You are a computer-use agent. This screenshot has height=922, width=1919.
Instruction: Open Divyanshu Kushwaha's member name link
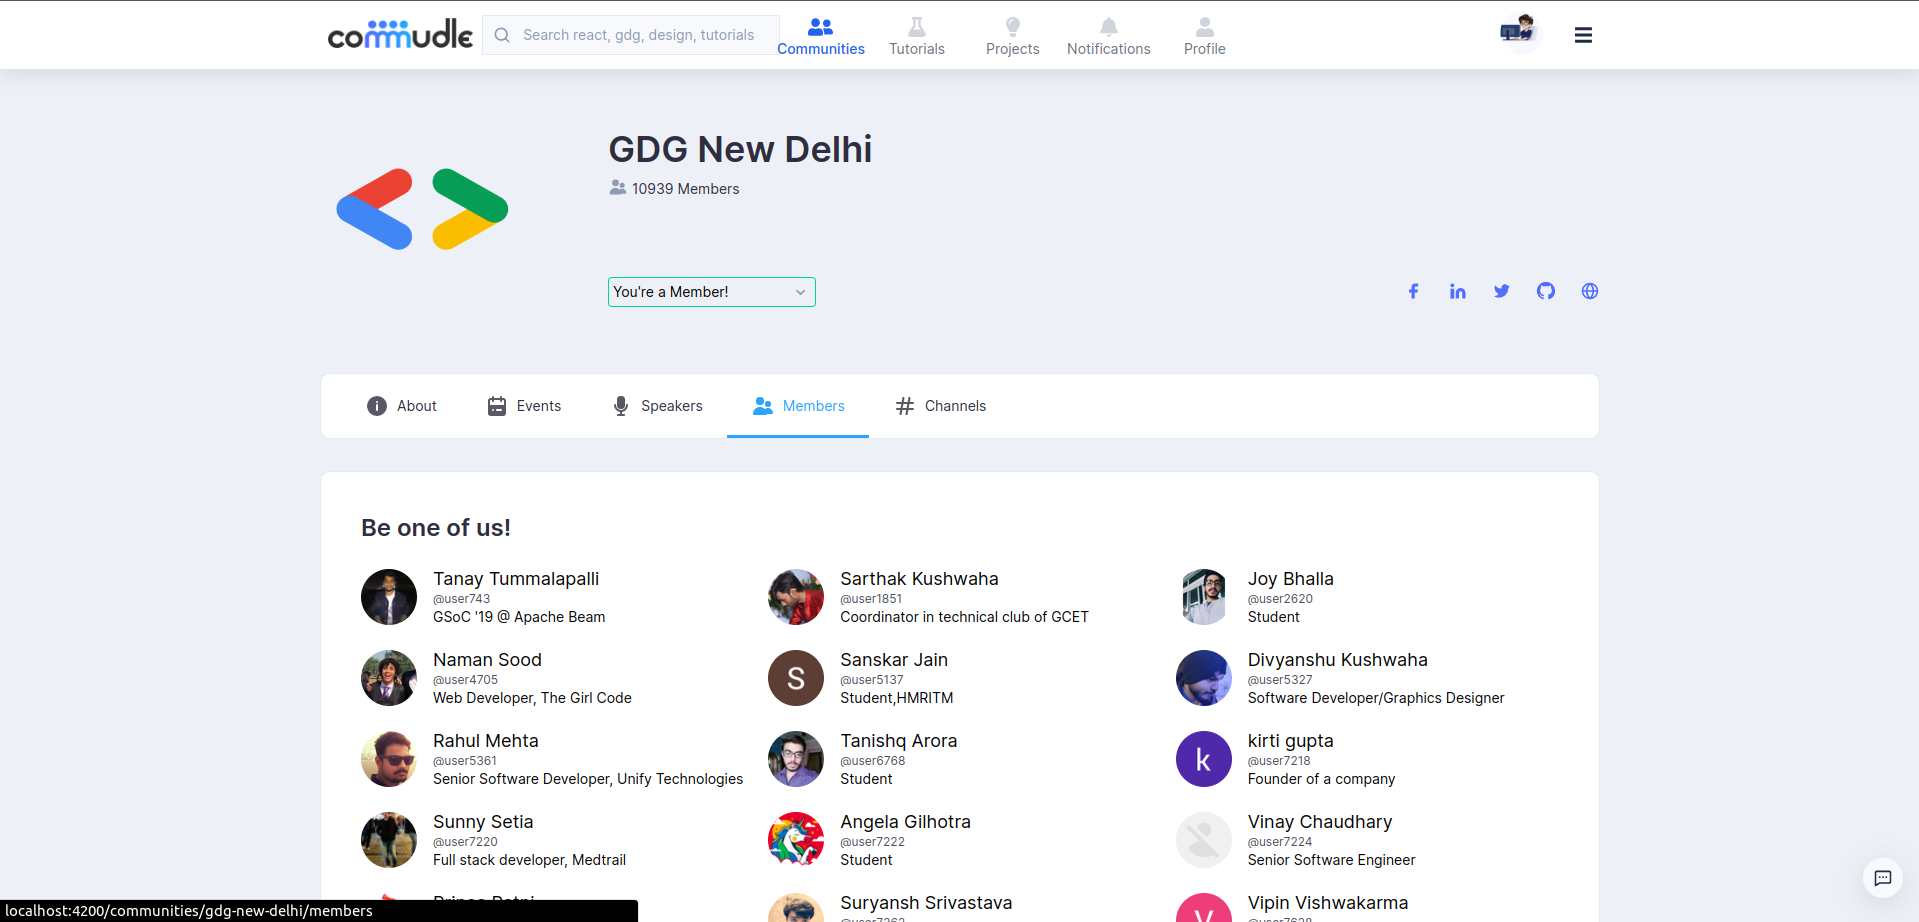[1337, 660]
